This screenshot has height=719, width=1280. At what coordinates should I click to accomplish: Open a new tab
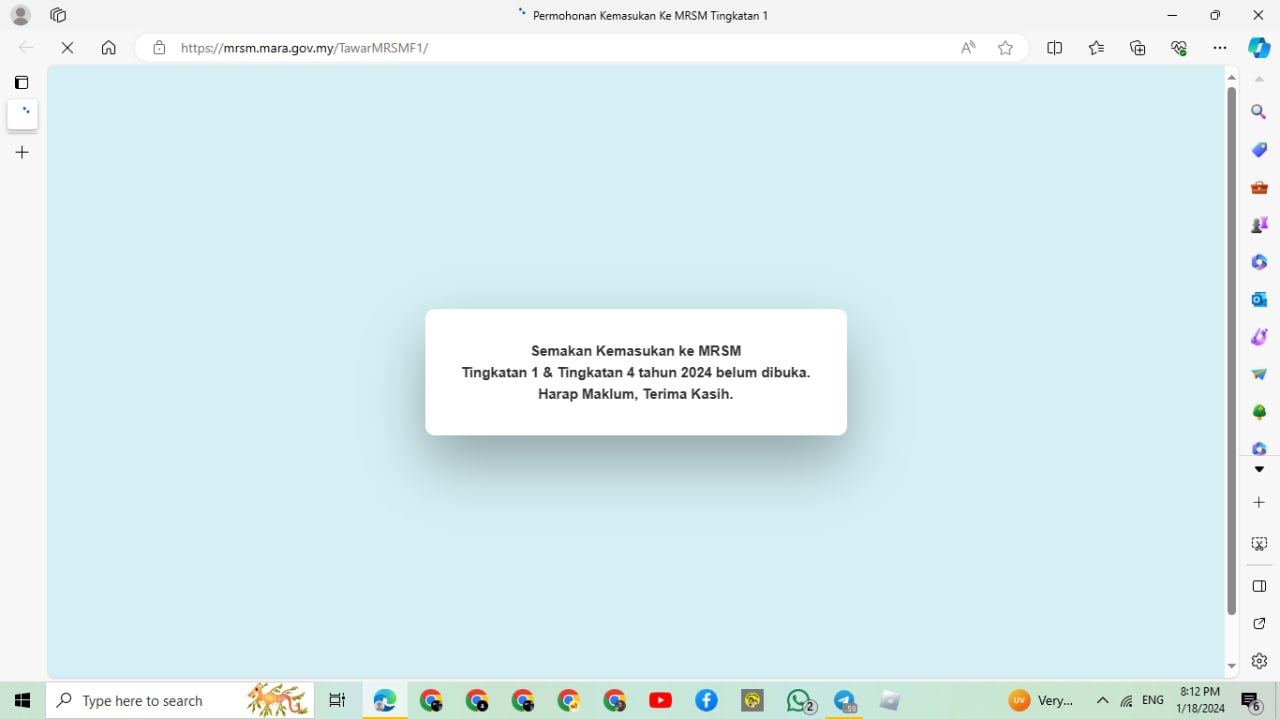click(22, 152)
